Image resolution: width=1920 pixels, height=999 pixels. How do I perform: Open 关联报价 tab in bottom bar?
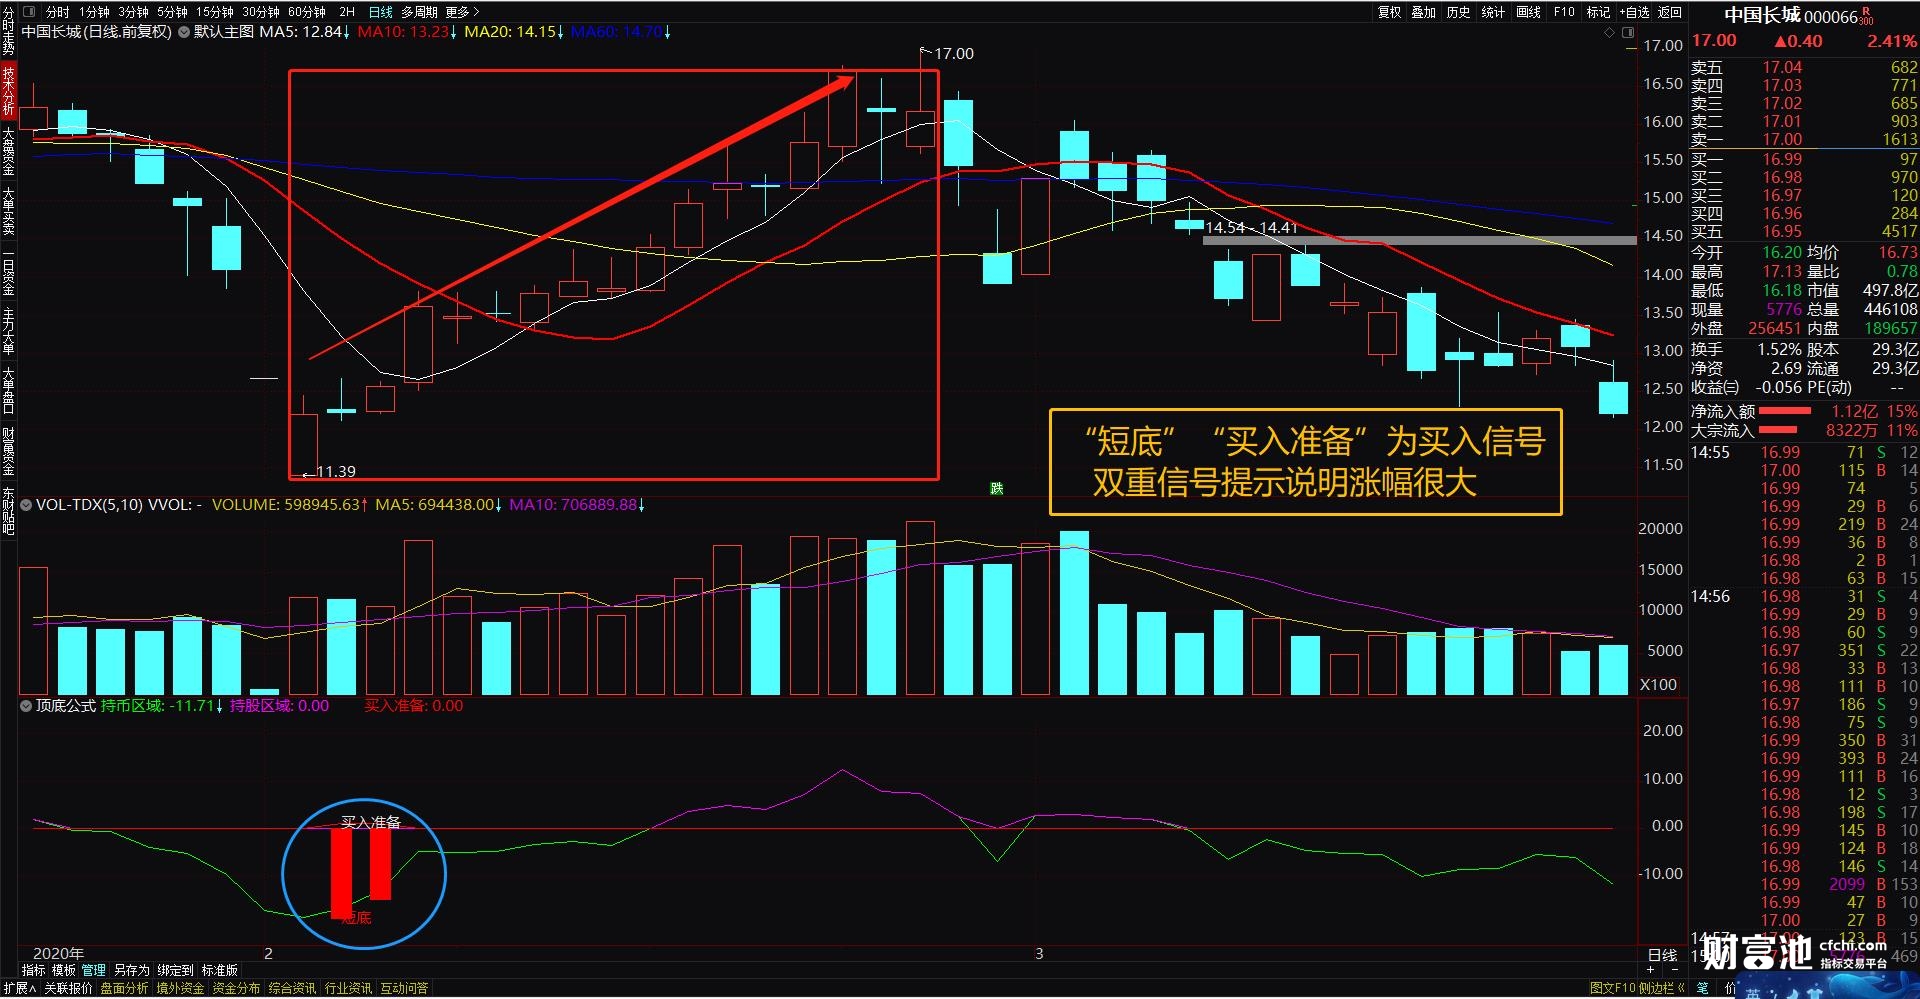[67, 988]
